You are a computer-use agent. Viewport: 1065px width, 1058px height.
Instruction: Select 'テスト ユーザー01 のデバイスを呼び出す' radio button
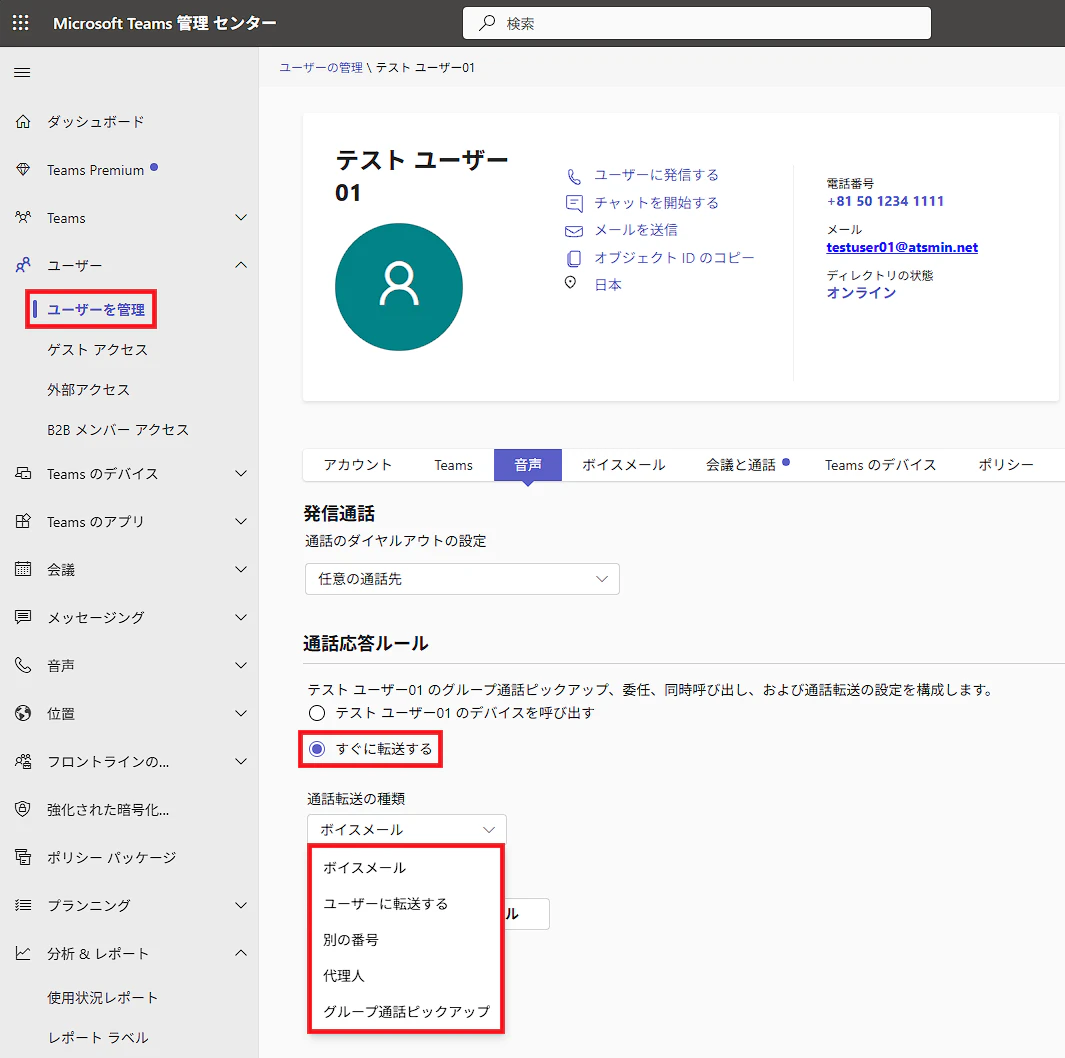(x=317, y=713)
